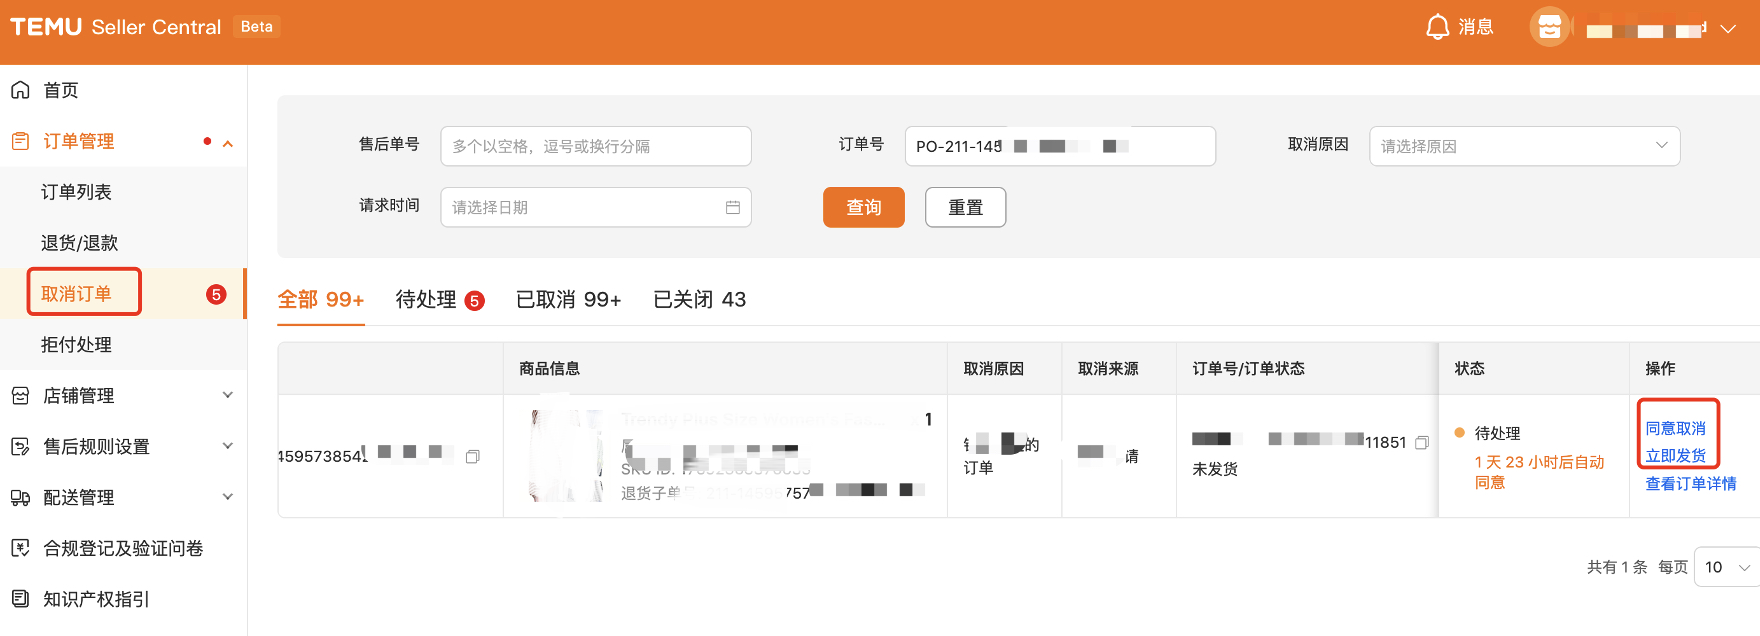This screenshot has width=1760, height=636.
Task: Open 订单列表 in sidebar
Action: pos(76,192)
